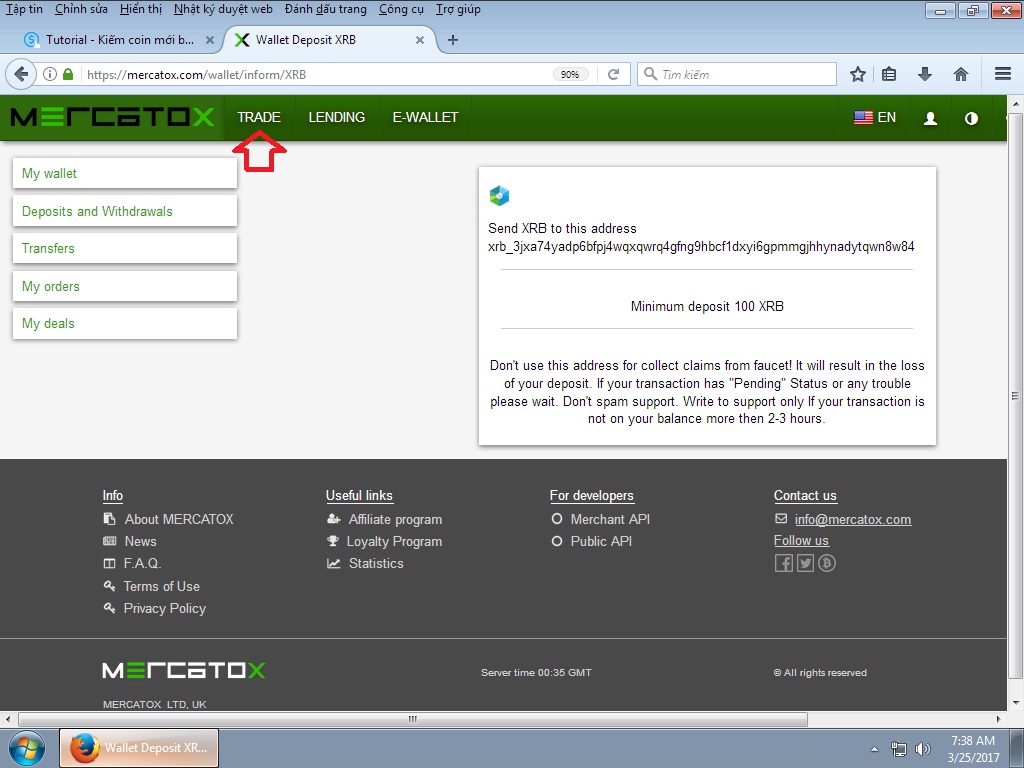Screen dimensions: 1024x768
Task: Open My wallet sidebar item
Action: pyautogui.click(x=125, y=174)
